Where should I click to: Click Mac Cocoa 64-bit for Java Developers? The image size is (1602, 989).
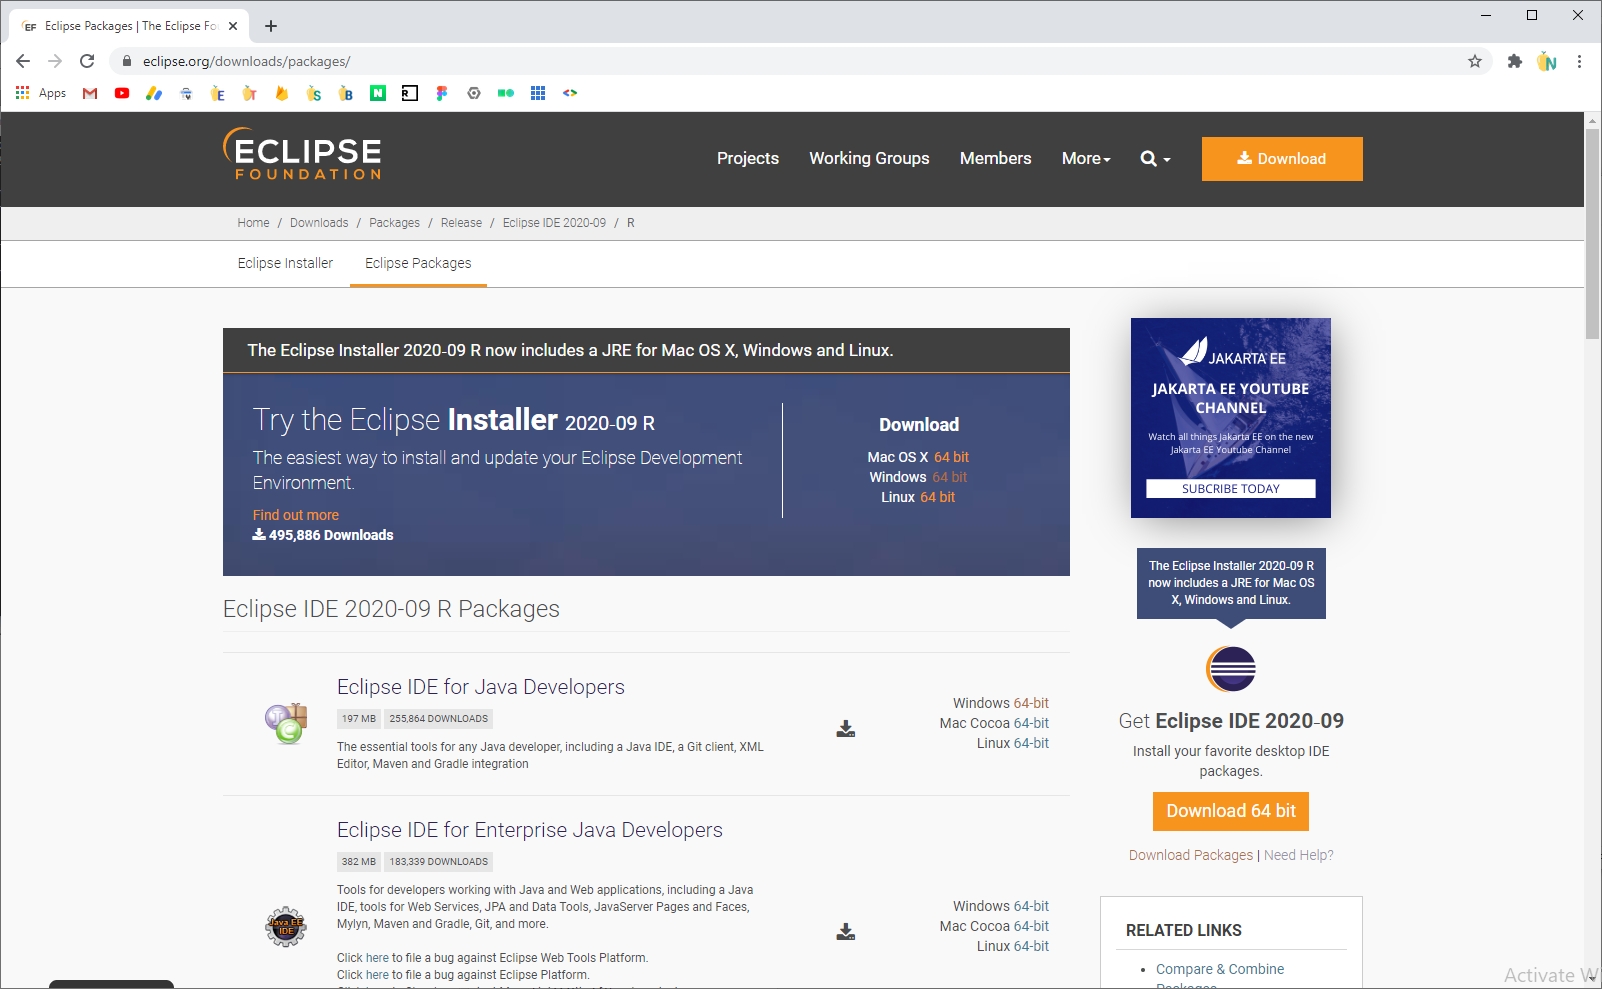point(1031,723)
